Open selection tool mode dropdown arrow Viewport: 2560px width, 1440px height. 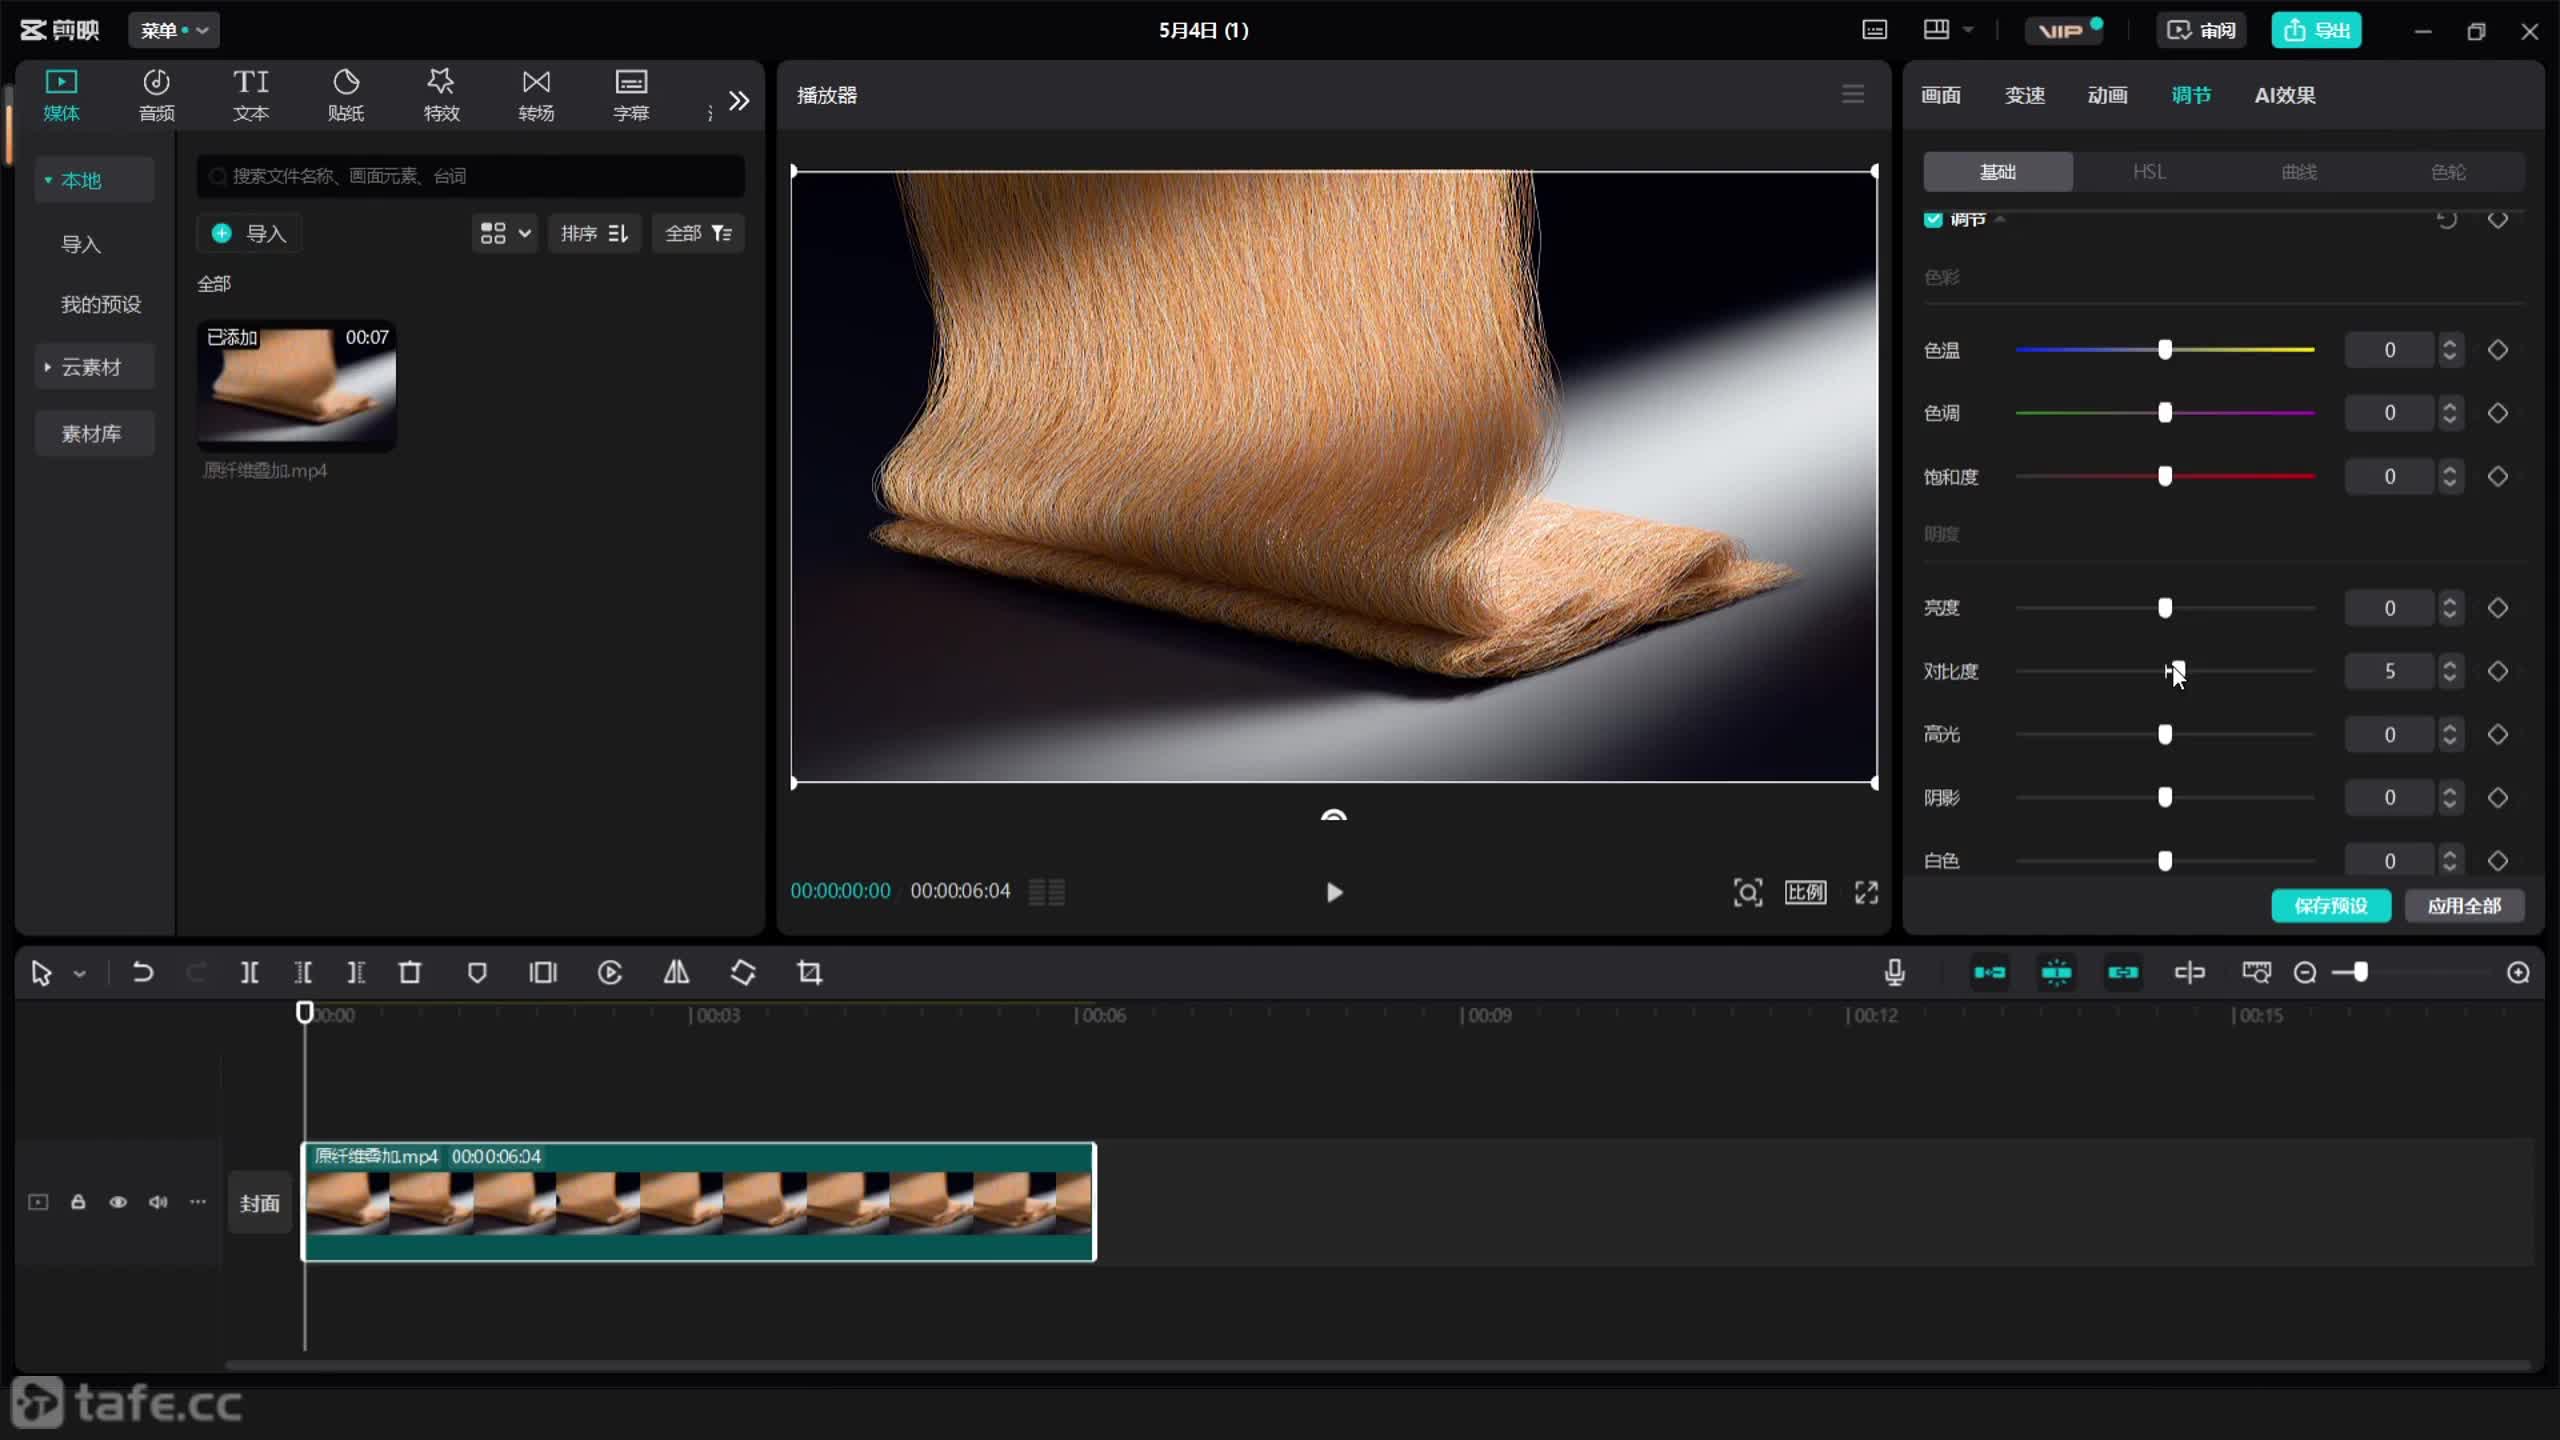[x=80, y=973]
